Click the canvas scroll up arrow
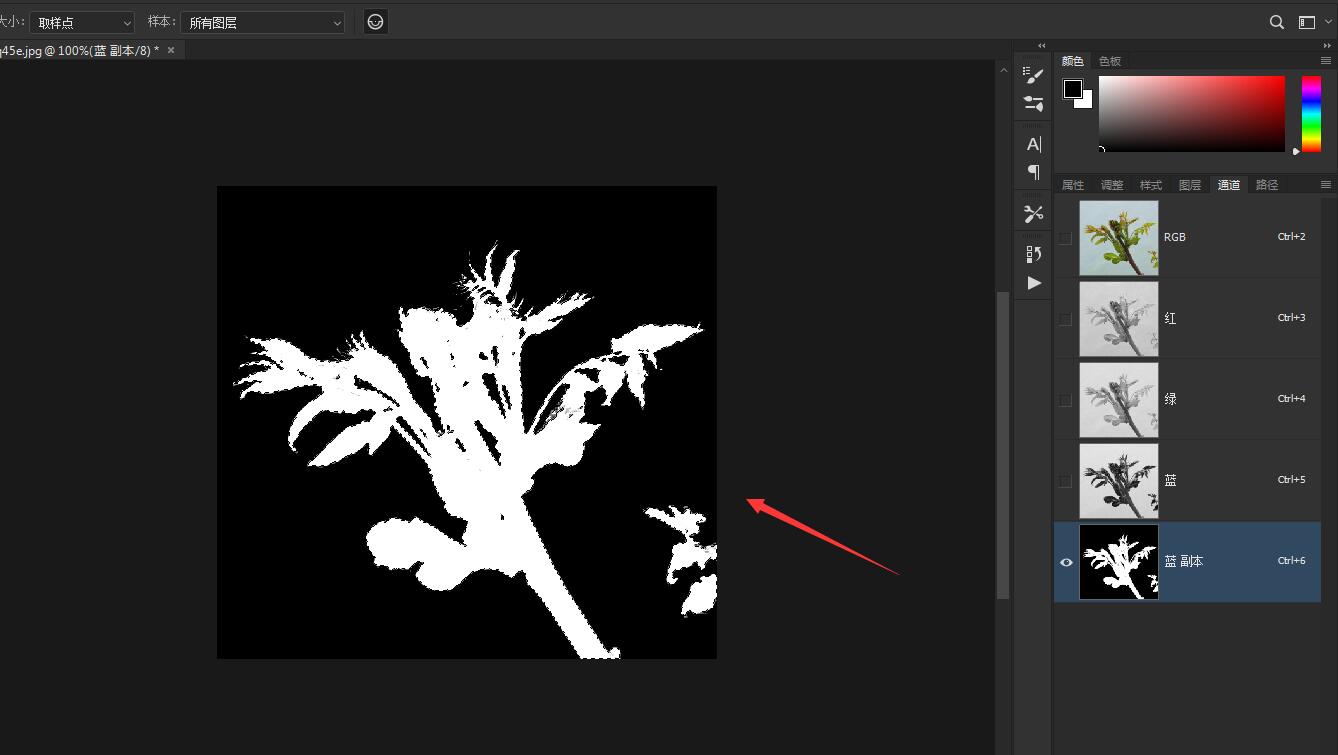The width and height of the screenshot is (1338, 755). (x=1003, y=71)
